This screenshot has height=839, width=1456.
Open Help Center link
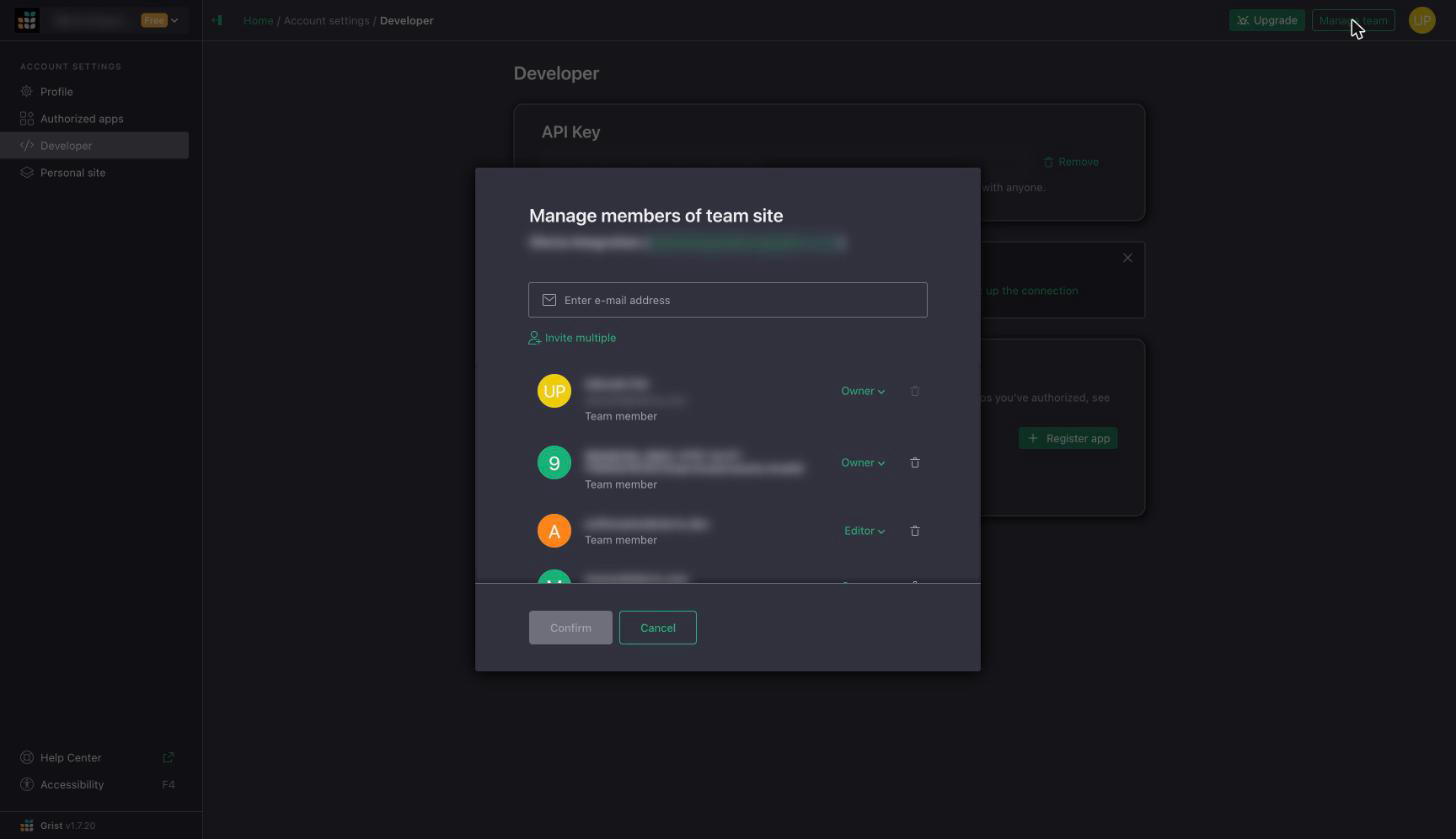70,757
